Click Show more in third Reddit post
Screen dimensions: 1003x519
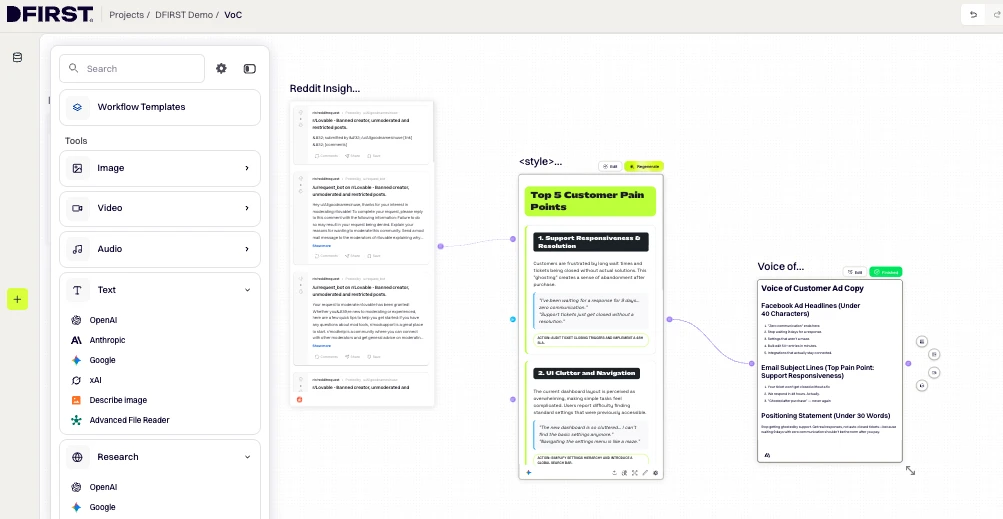[322, 346]
